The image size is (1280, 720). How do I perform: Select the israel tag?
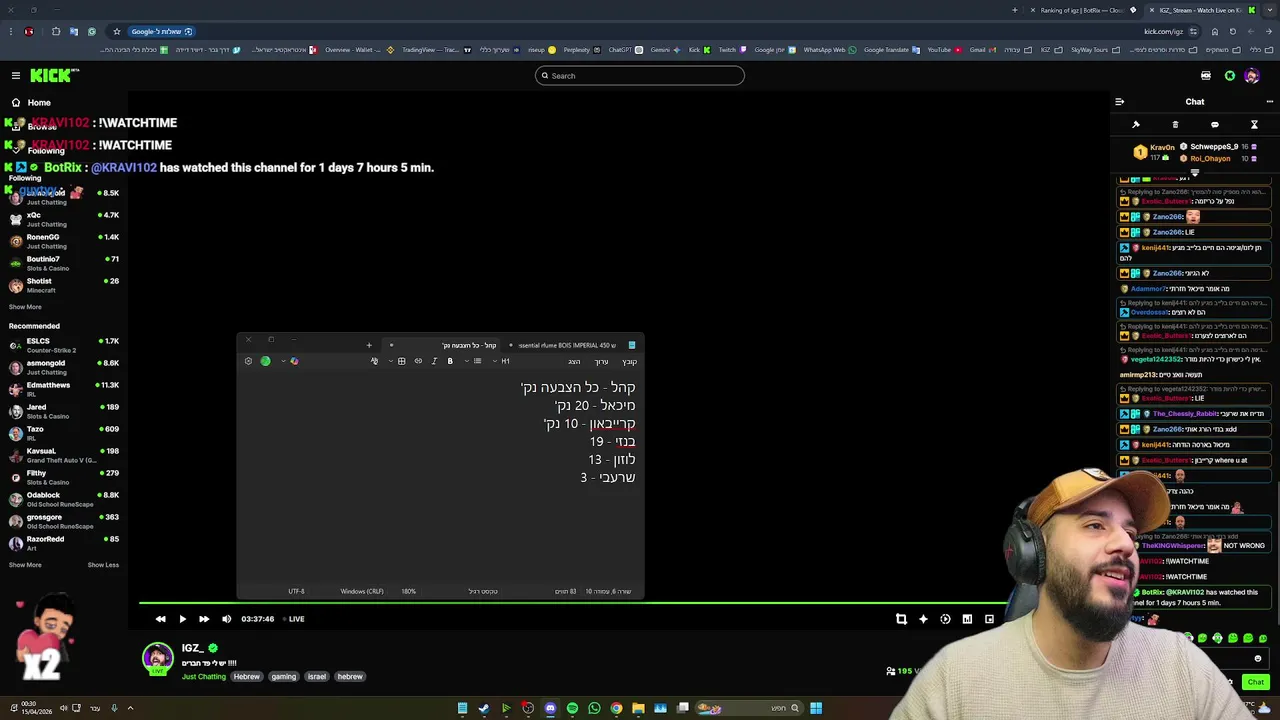[316, 677]
